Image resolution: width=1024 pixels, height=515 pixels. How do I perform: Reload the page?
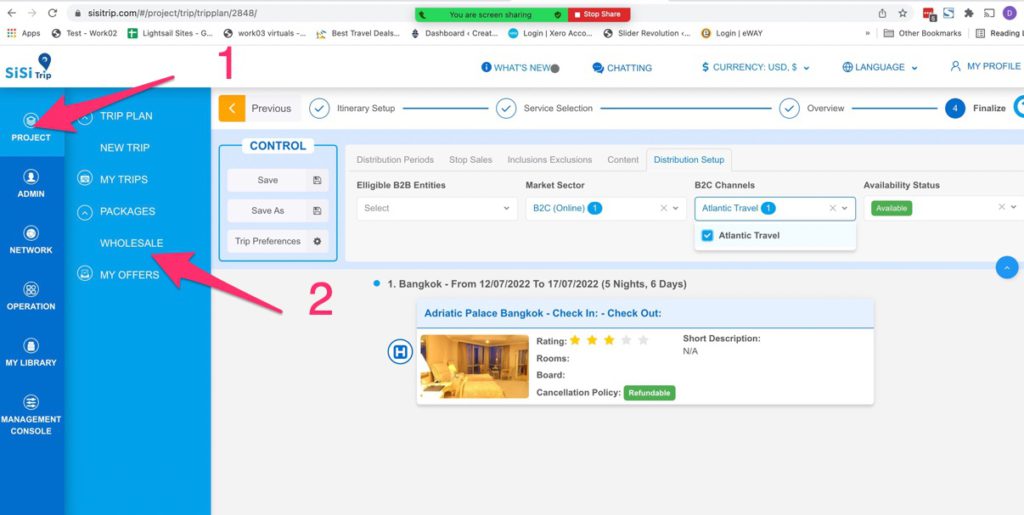pyautogui.click(x=53, y=13)
